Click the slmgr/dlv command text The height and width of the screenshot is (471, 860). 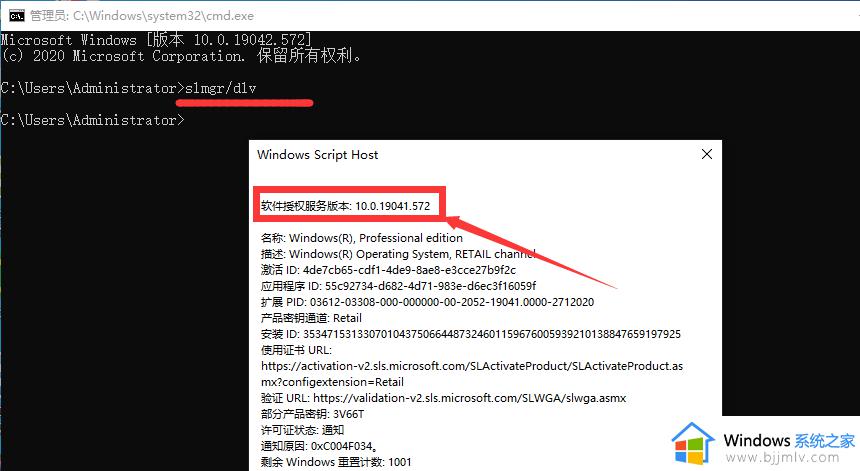point(220,88)
